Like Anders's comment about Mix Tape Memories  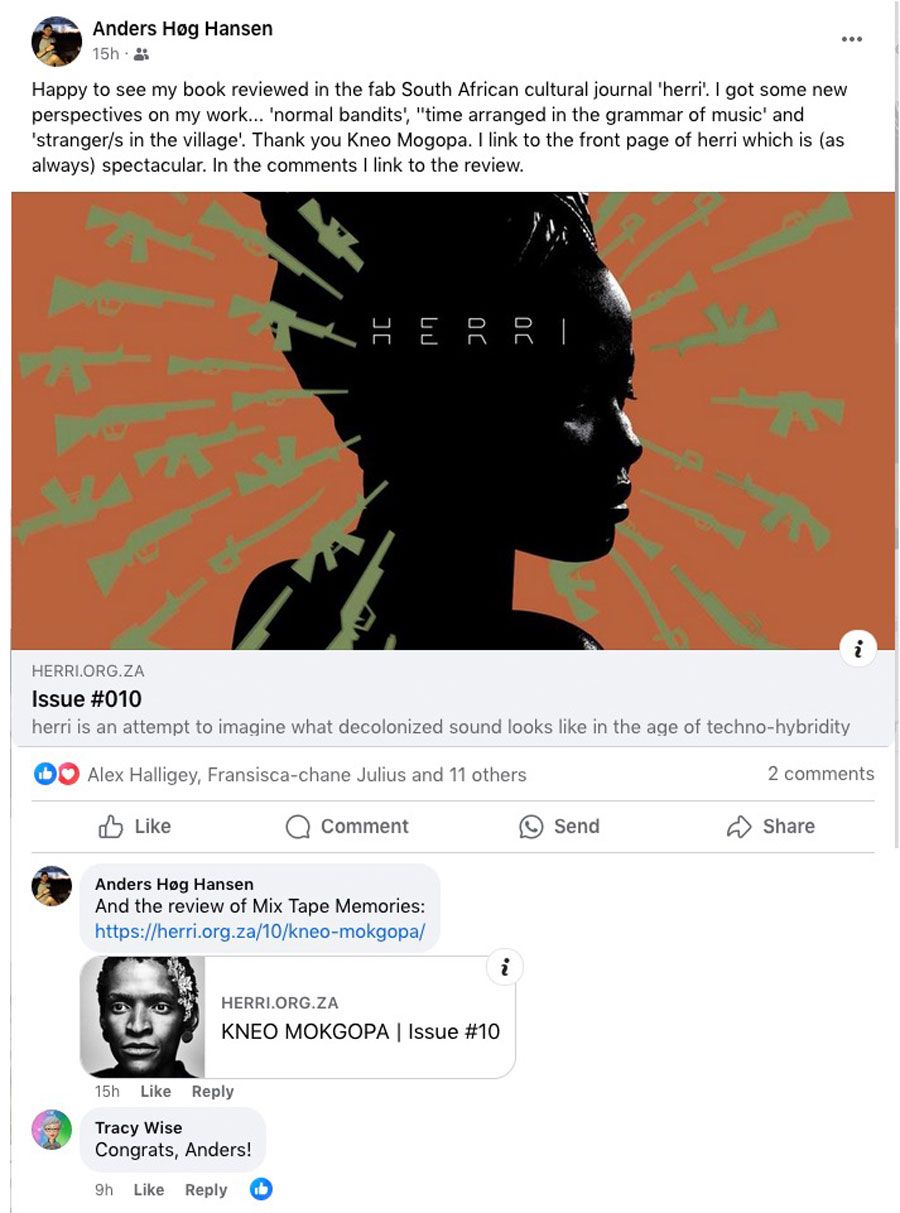(155, 1091)
